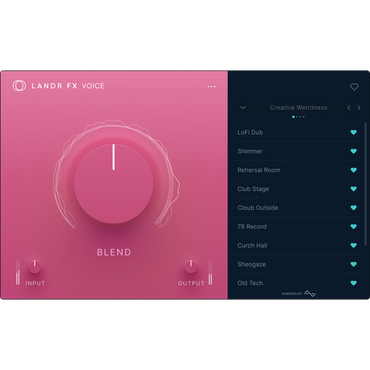
Task: Click the preset list scrollbar
Action: 366,184
